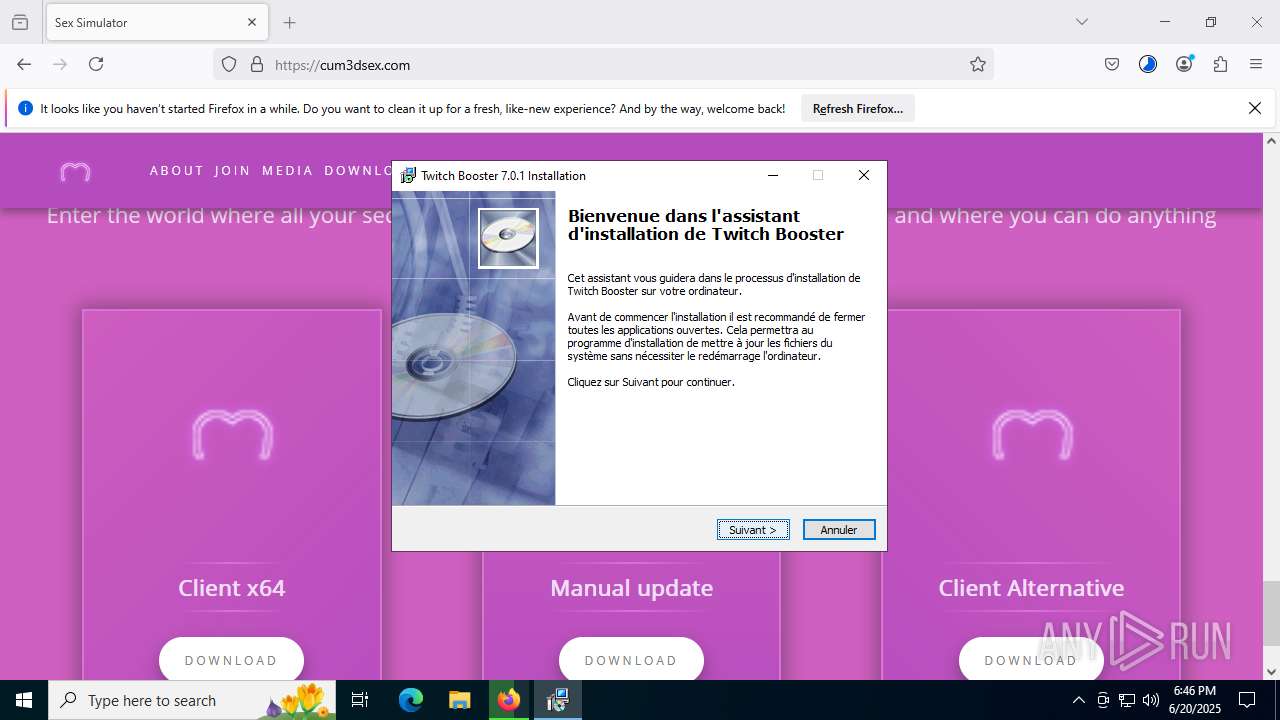1280x720 pixels.
Task: Open the clock and date flyout
Action: pos(1194,700)
